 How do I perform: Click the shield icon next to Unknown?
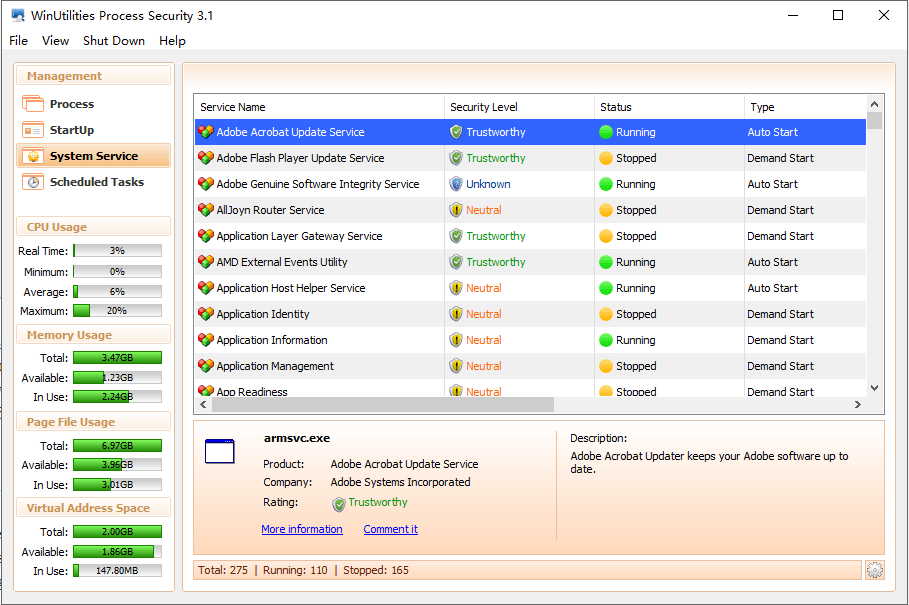[x=456, y=184]
